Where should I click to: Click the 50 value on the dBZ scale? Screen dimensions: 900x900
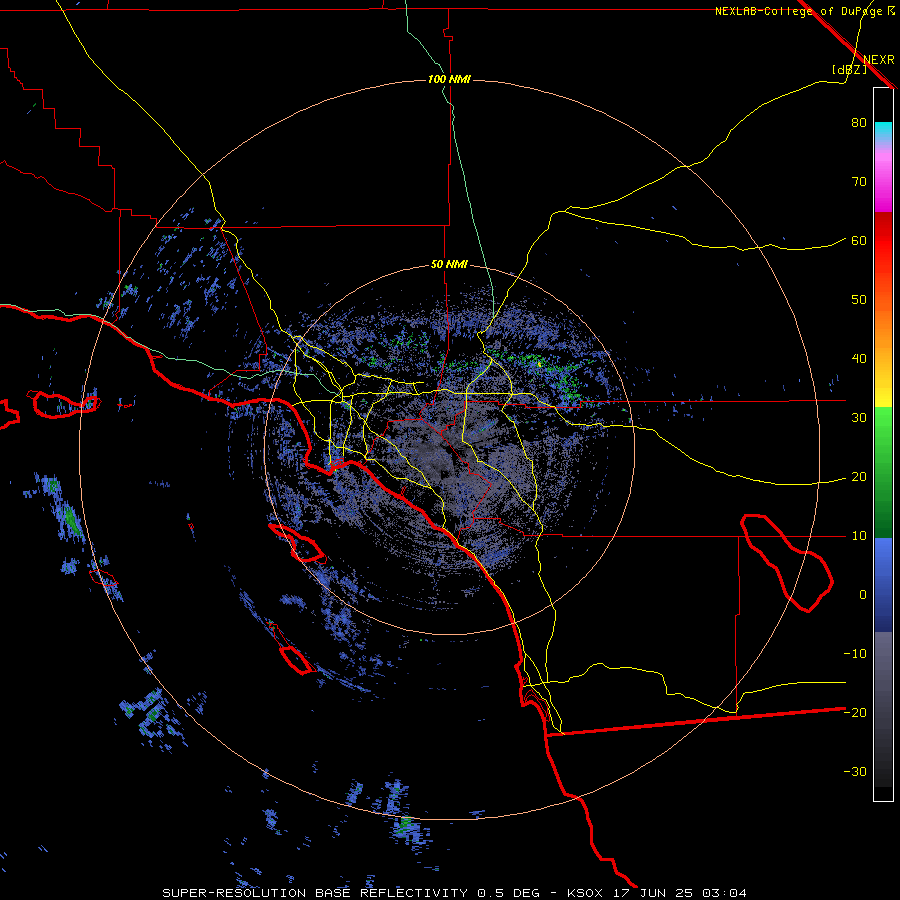[x=859, y=300]
